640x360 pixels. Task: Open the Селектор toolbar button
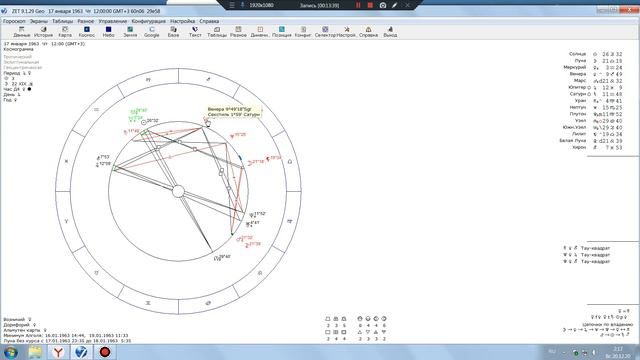[325, 32]
